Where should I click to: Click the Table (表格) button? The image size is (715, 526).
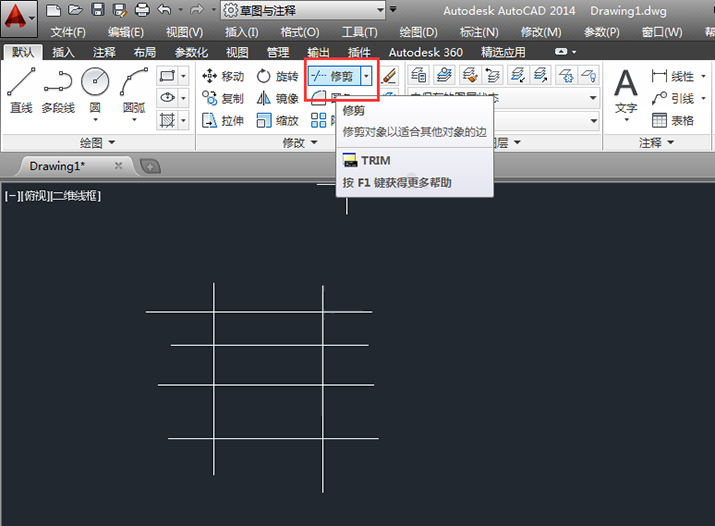point(673,120)
